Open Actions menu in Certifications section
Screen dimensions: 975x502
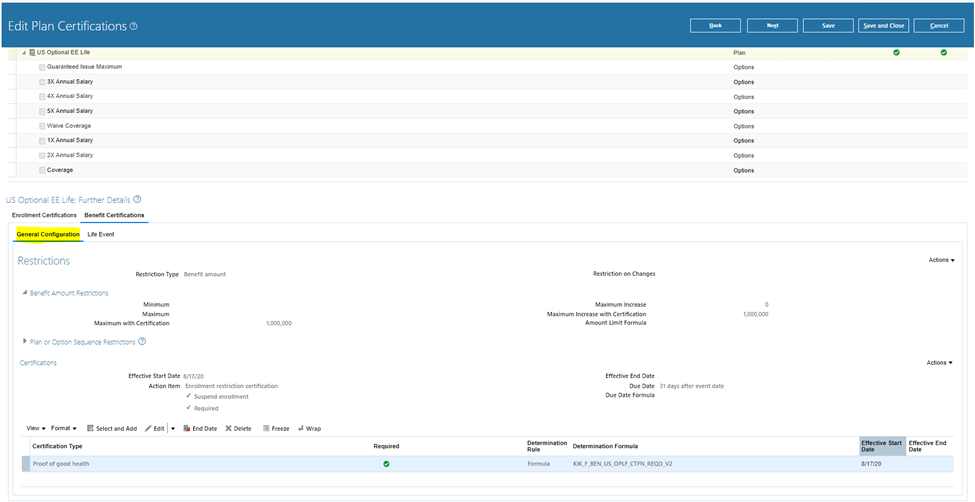940,363
